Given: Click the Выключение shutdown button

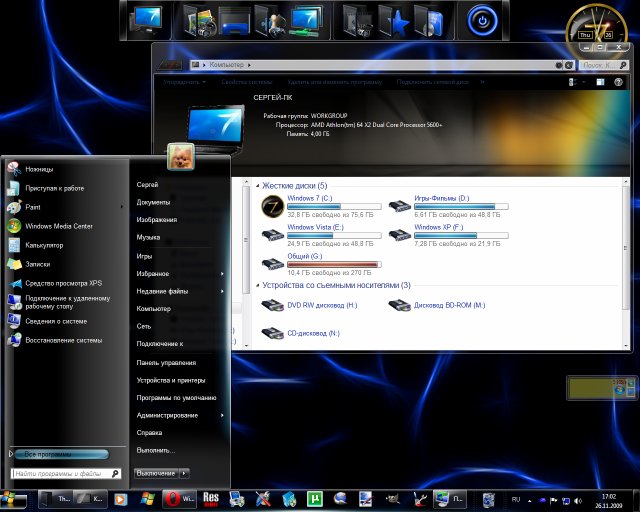Looking at the screenshot, I should (x=155, y=473).
